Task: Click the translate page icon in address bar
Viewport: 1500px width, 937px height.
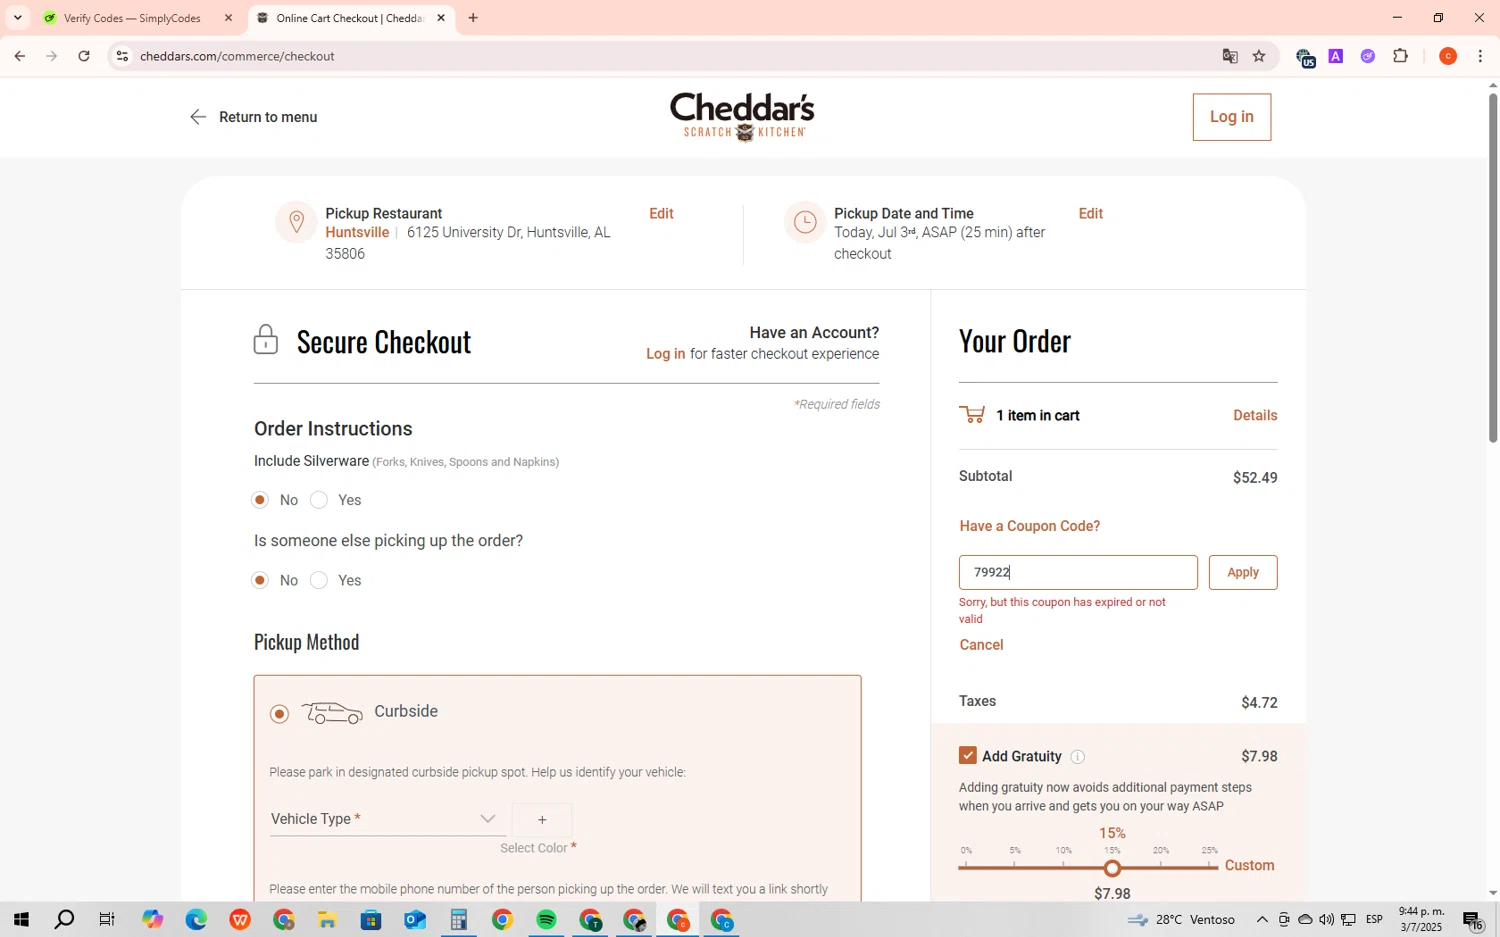Action: tap(1230, 56)
